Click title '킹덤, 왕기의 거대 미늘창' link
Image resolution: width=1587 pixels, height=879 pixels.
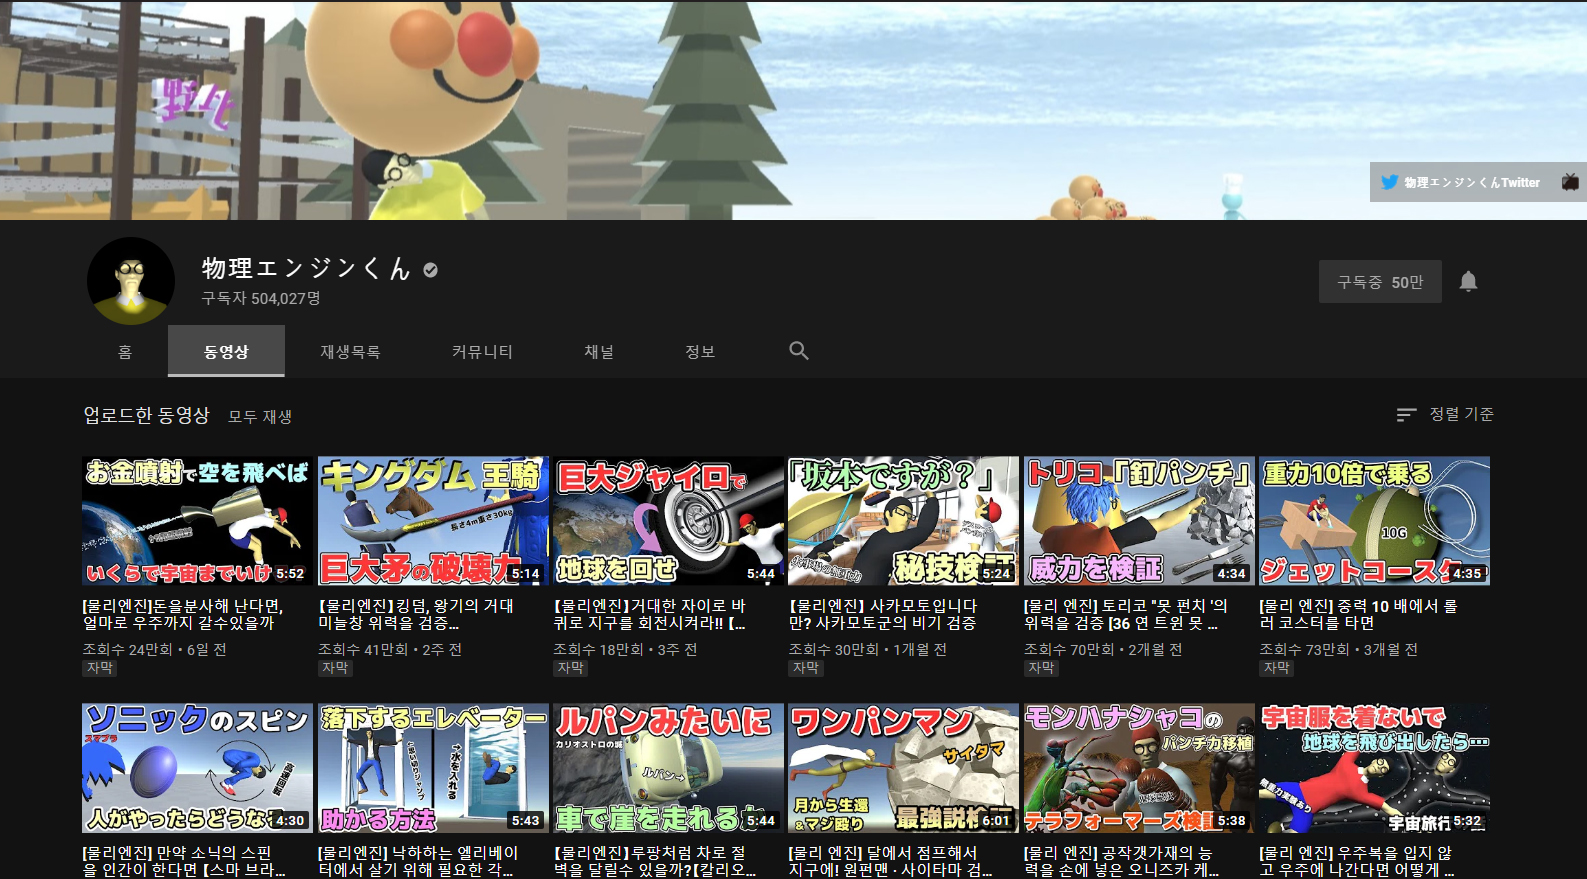tap(416, 614)
